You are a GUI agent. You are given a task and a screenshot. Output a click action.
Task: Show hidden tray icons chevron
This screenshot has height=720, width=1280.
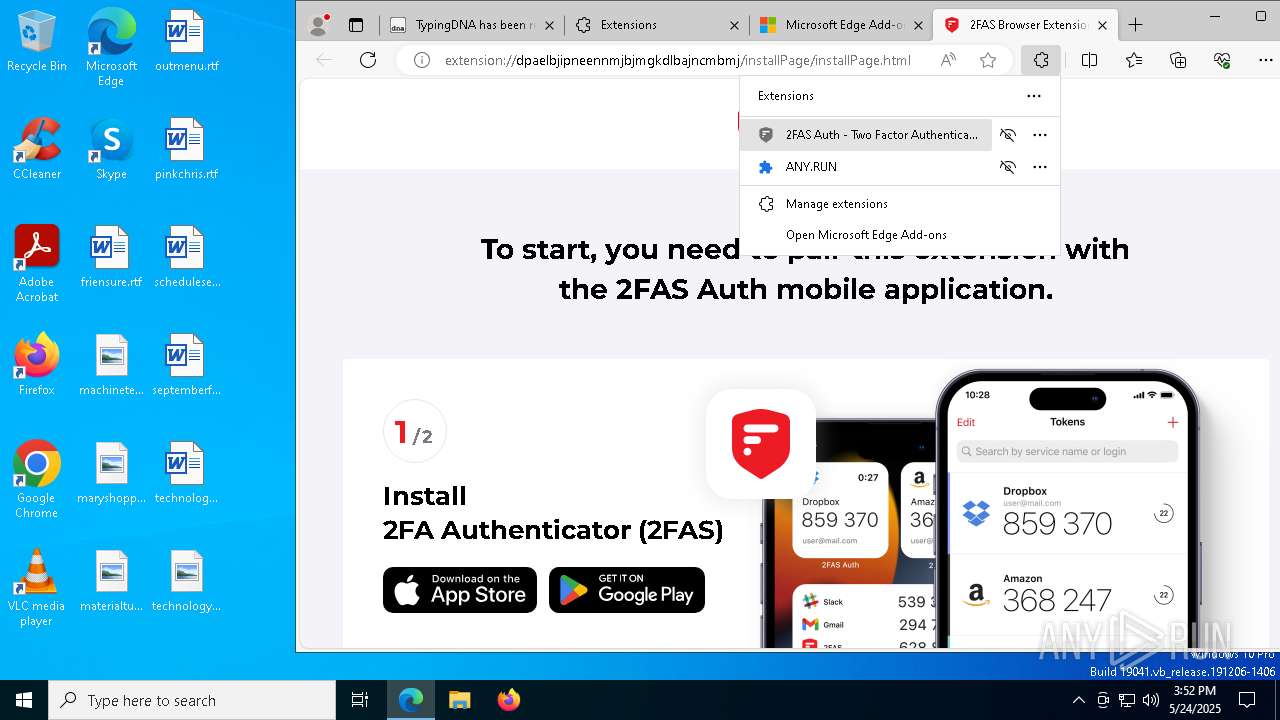pos(1078,700)
